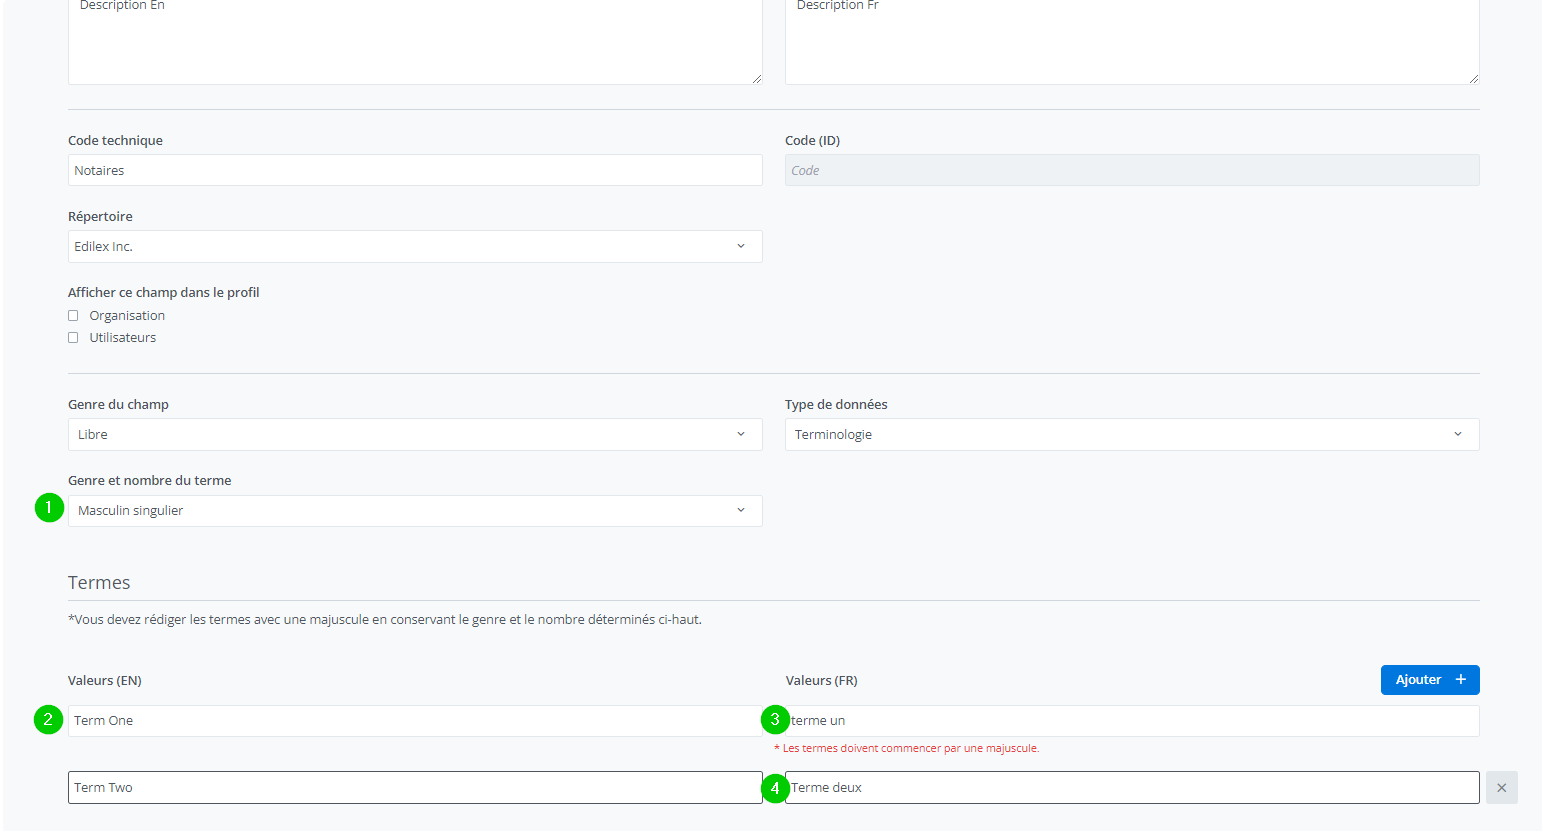Image resolution: width=1542 pixels, height=831 pixels.
Task: Click green badge number 4
Action: tap(775, 788)
